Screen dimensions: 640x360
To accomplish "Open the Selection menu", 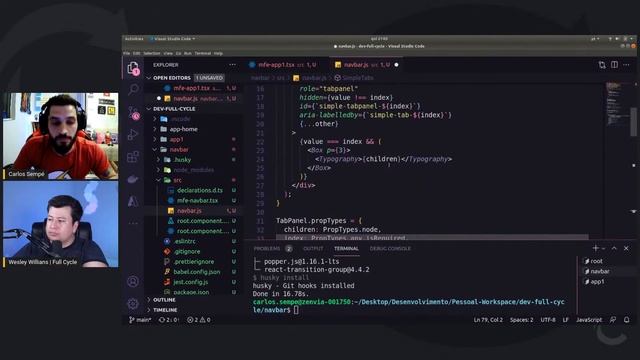I will (151, 53).
